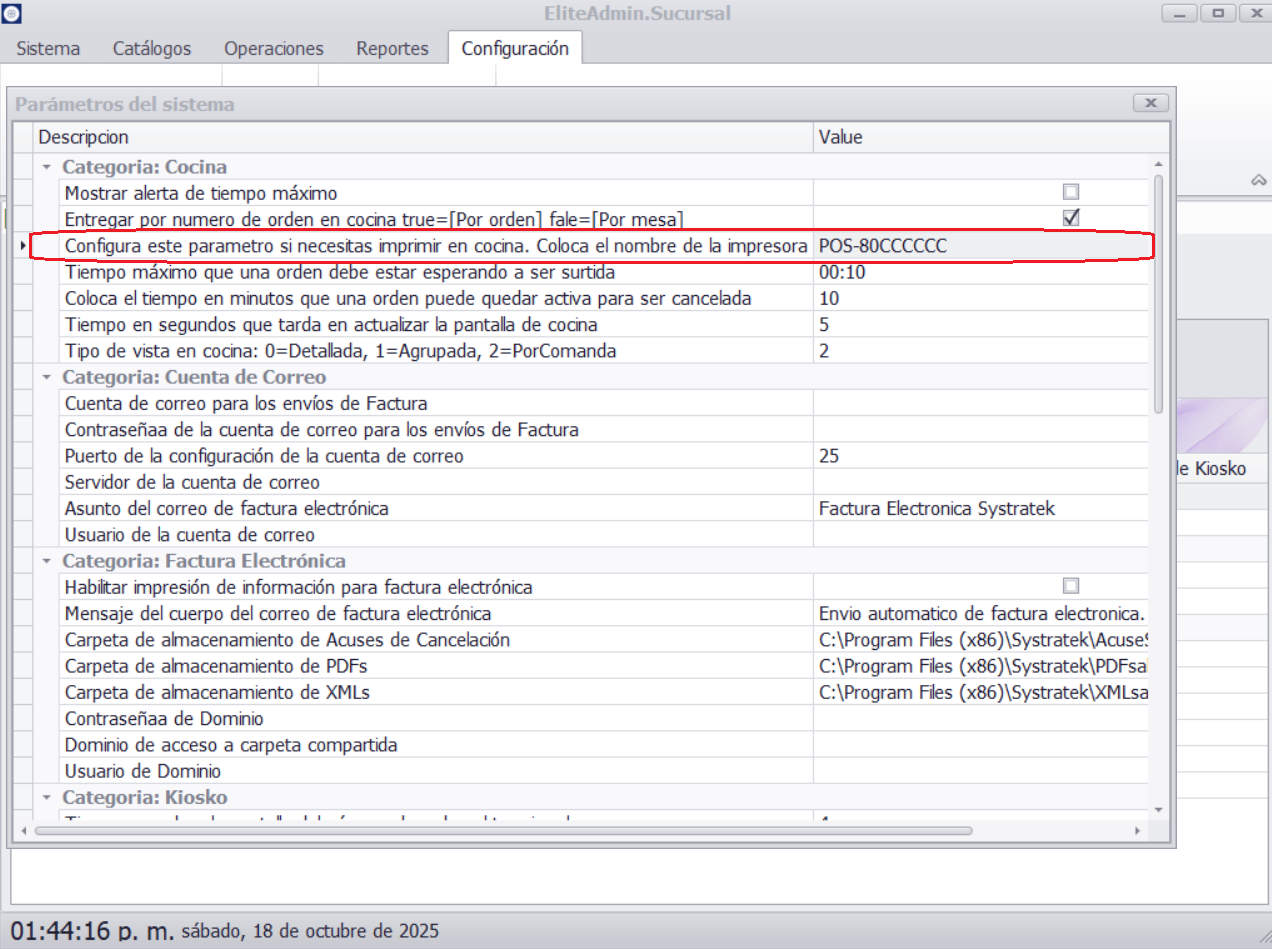
Task: Toggle Habilitar impresión de información para factura
Action: coord(1071,586)
